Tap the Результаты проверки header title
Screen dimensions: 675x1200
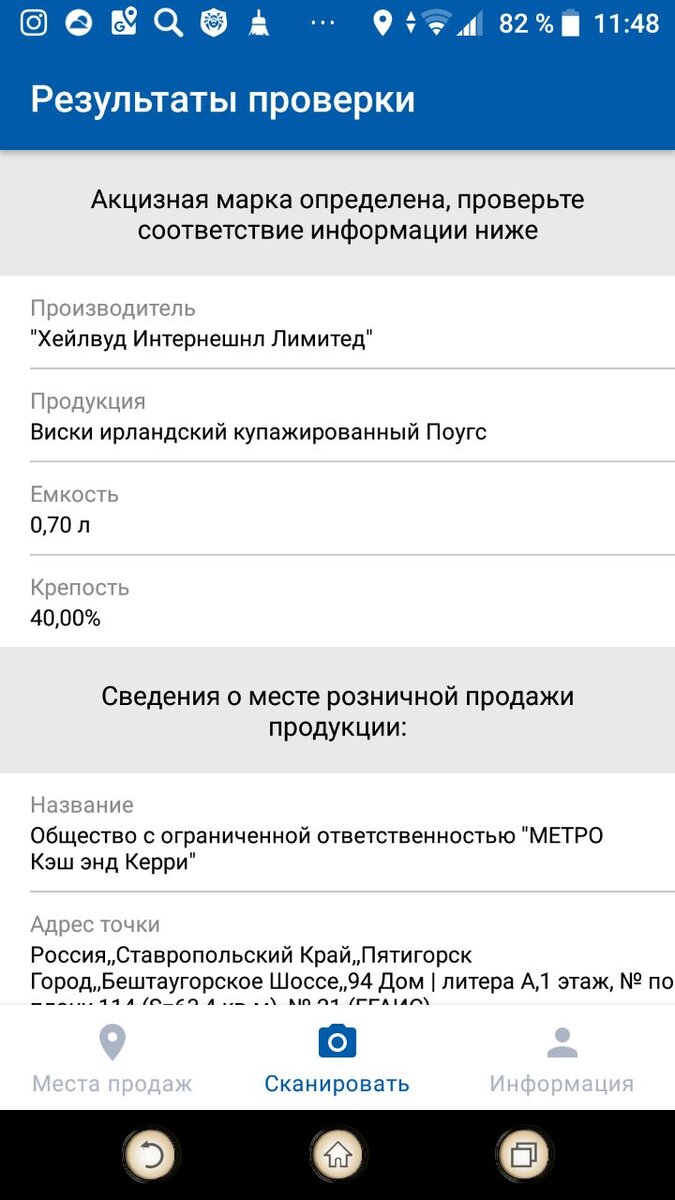(x=223, y=100)
